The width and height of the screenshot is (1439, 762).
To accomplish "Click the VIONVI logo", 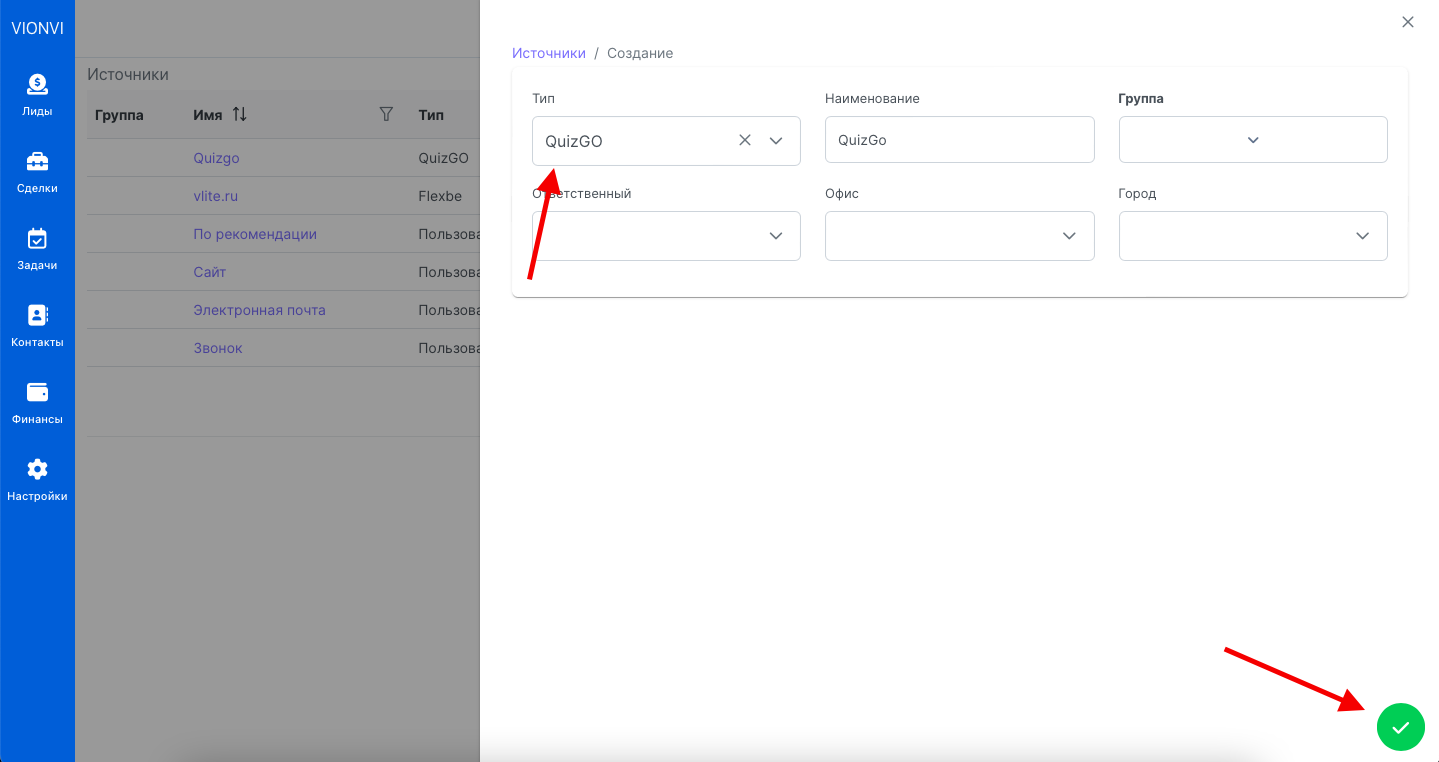I will [x=37, y=28].
